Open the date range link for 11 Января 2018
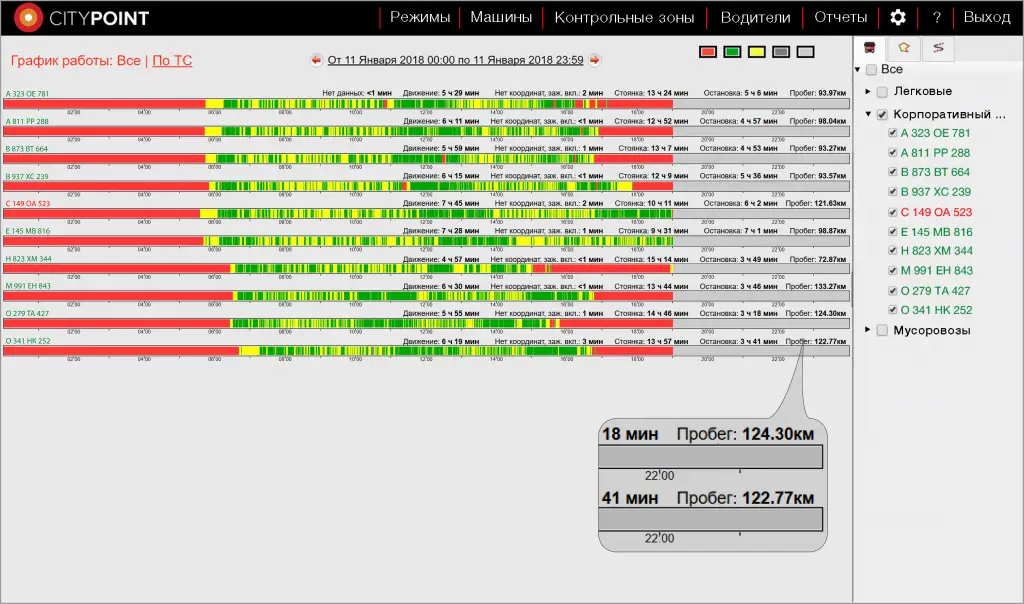1024x604 pixels. tap(455, 60)
